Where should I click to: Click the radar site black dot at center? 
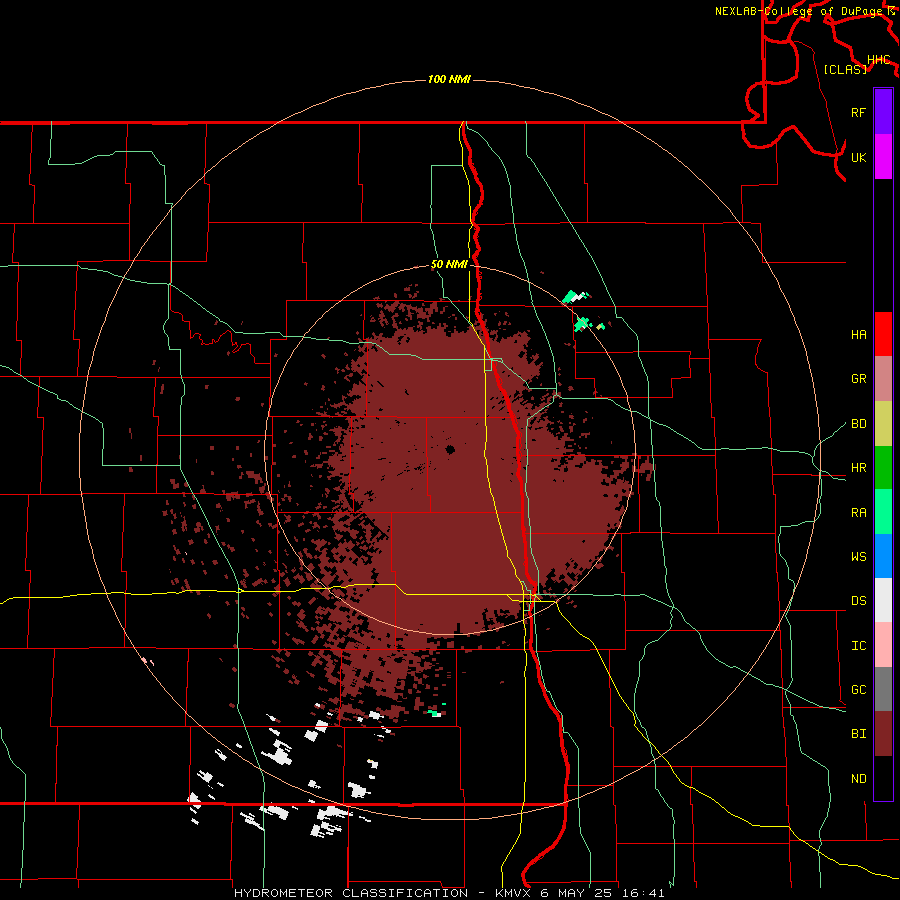pos(450,449)
